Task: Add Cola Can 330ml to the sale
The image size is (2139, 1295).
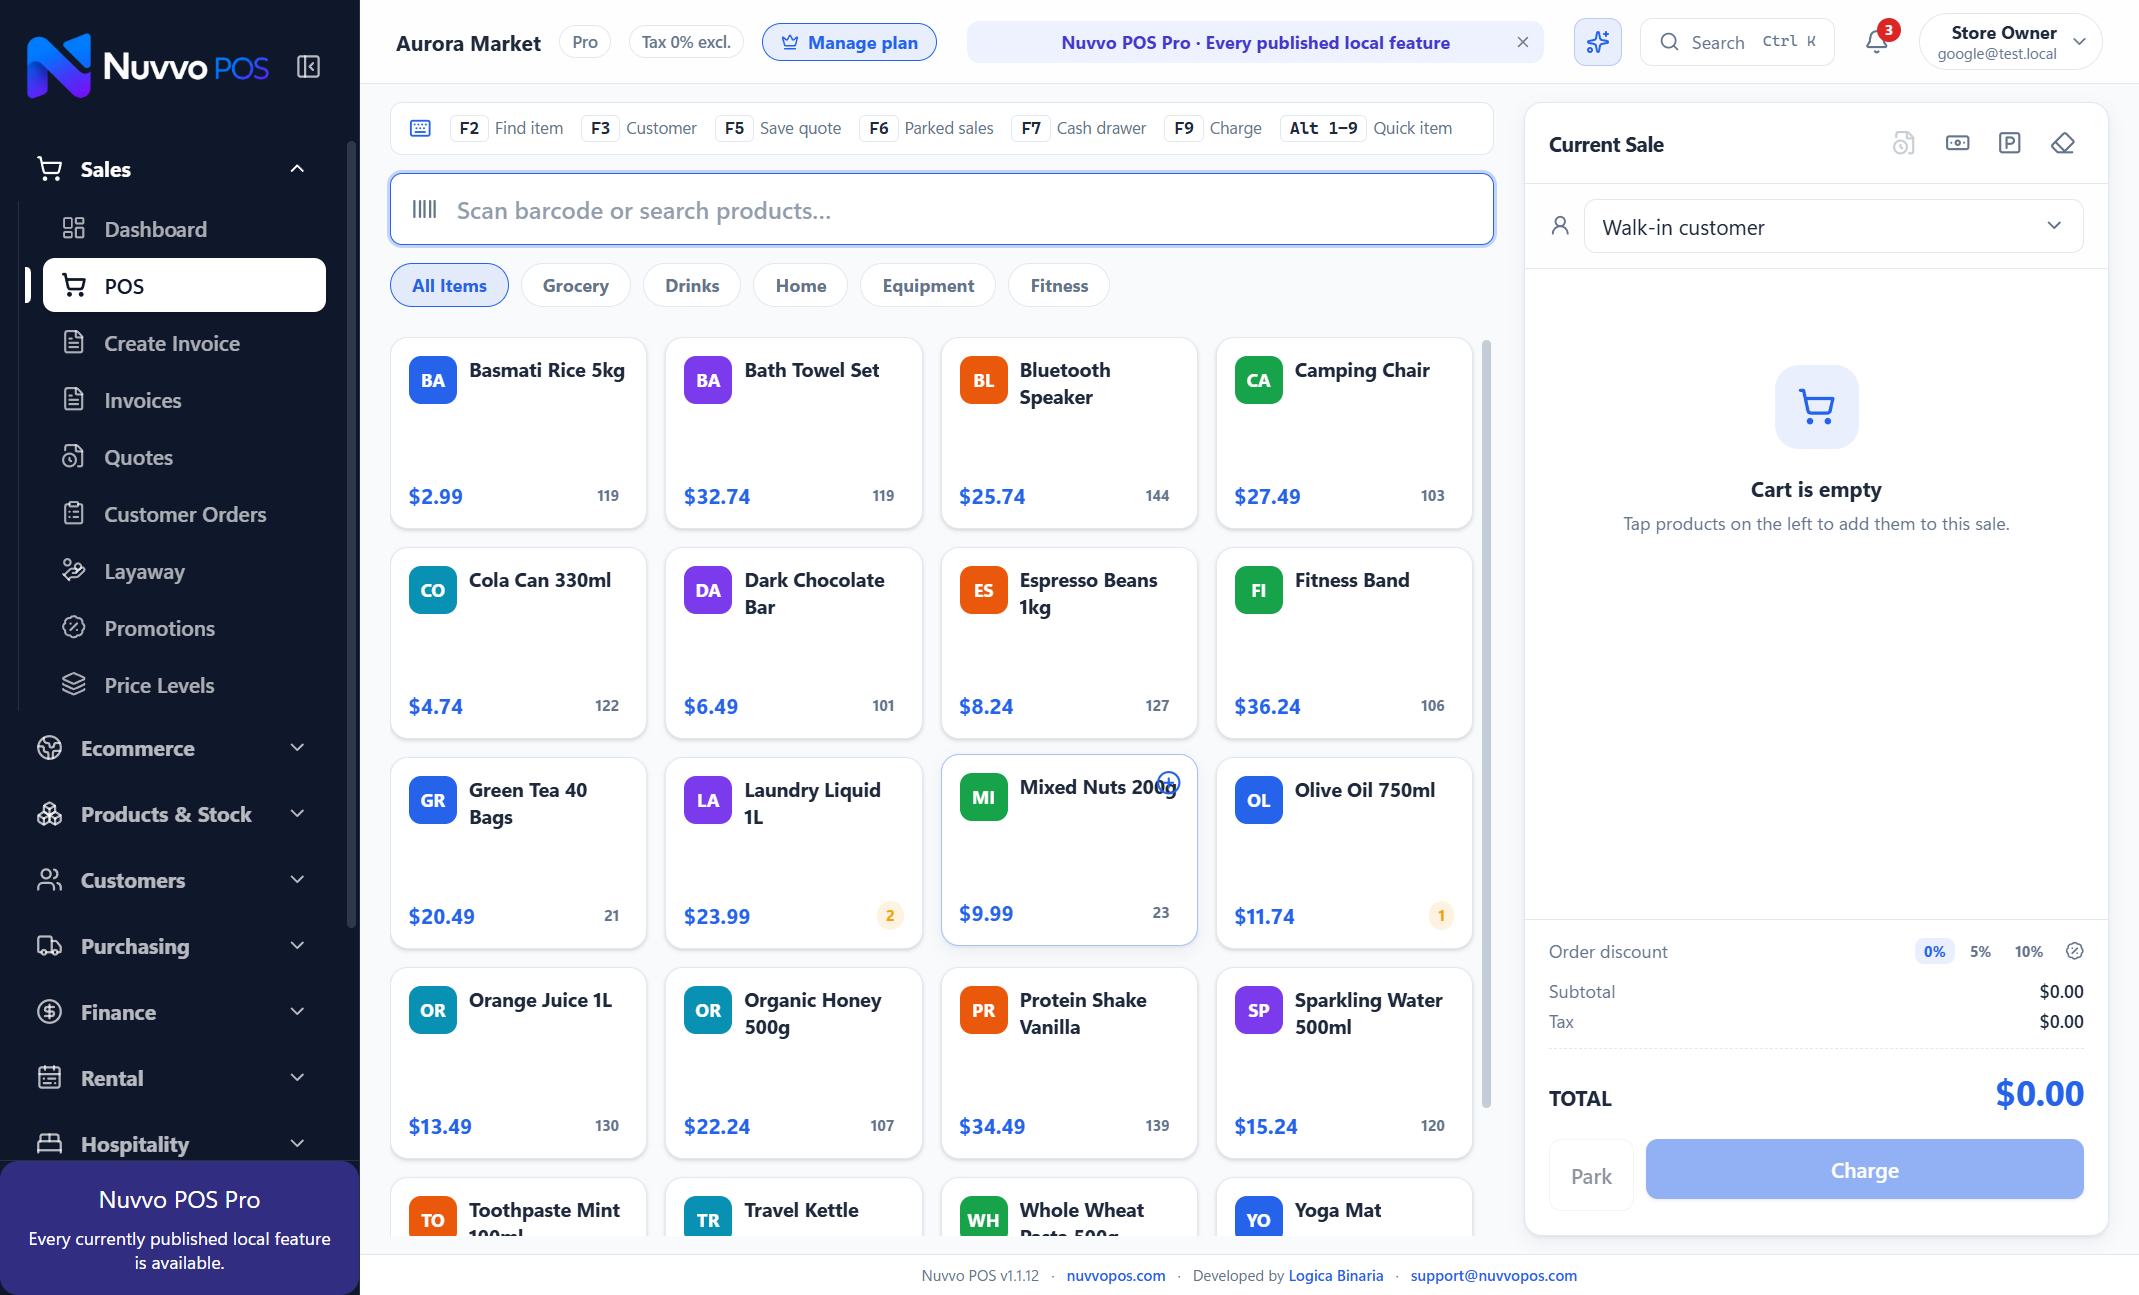Action: [x=518, y=643]
